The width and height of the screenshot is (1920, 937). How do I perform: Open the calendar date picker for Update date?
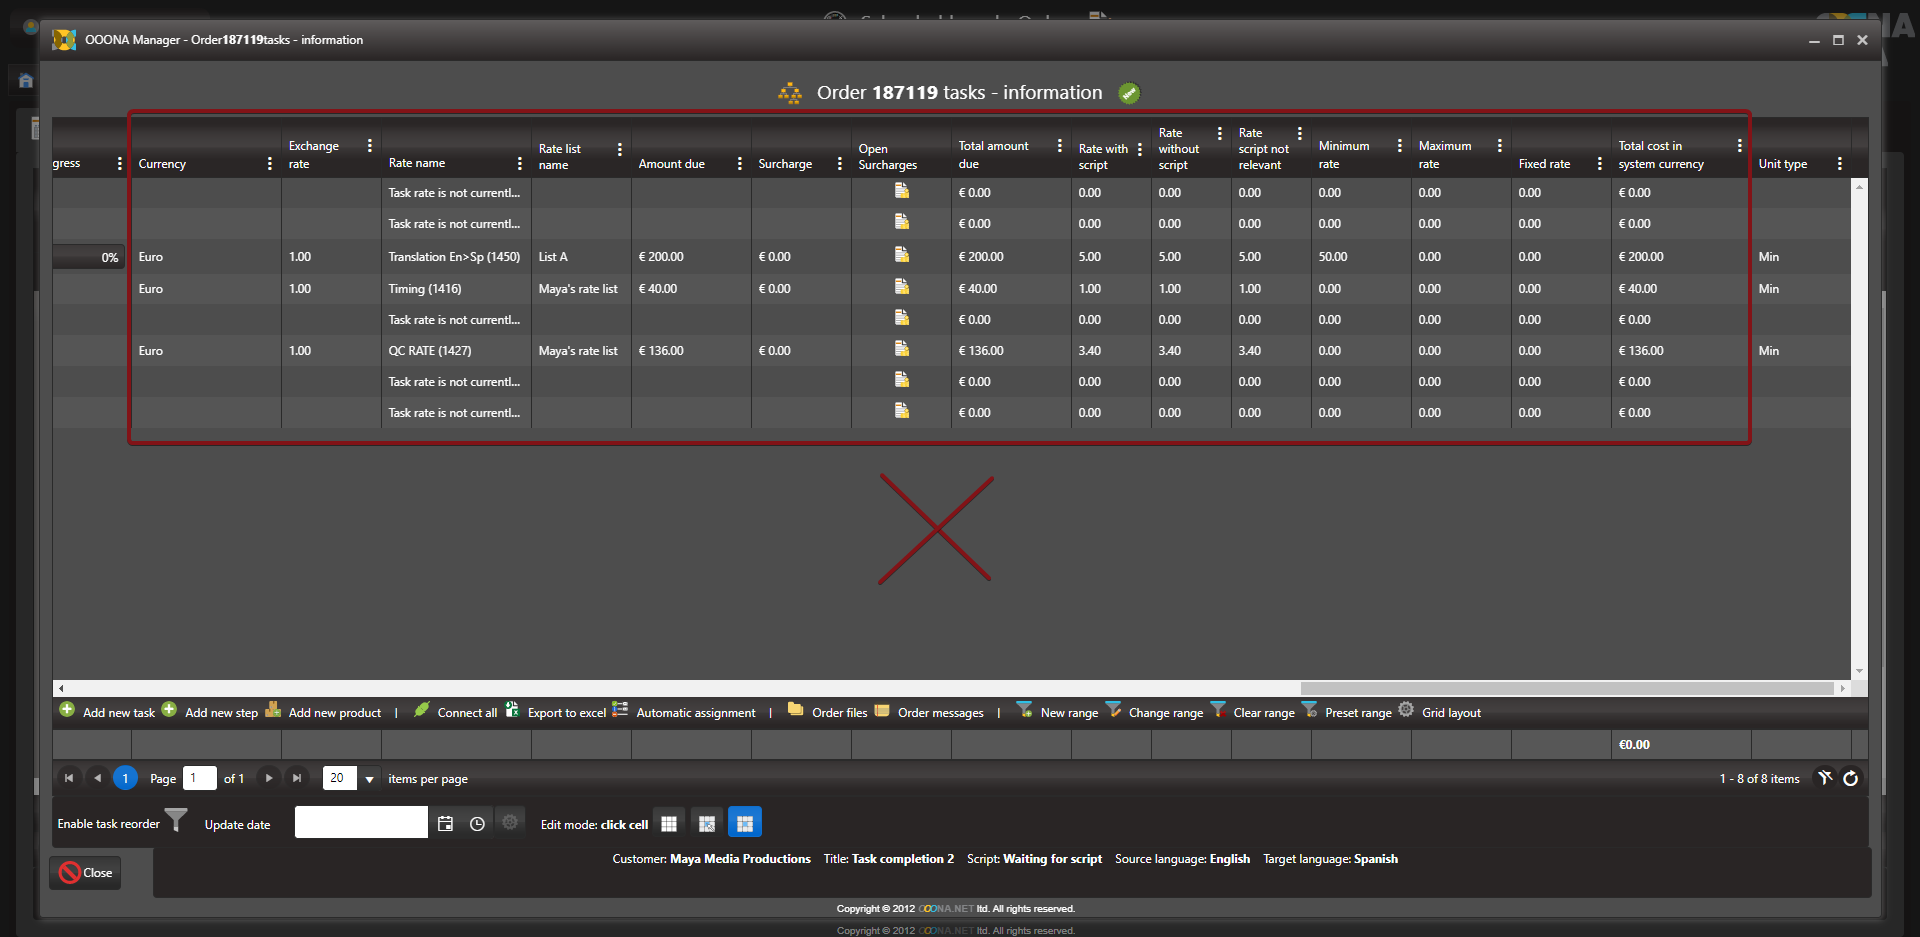tap(446, 824)
